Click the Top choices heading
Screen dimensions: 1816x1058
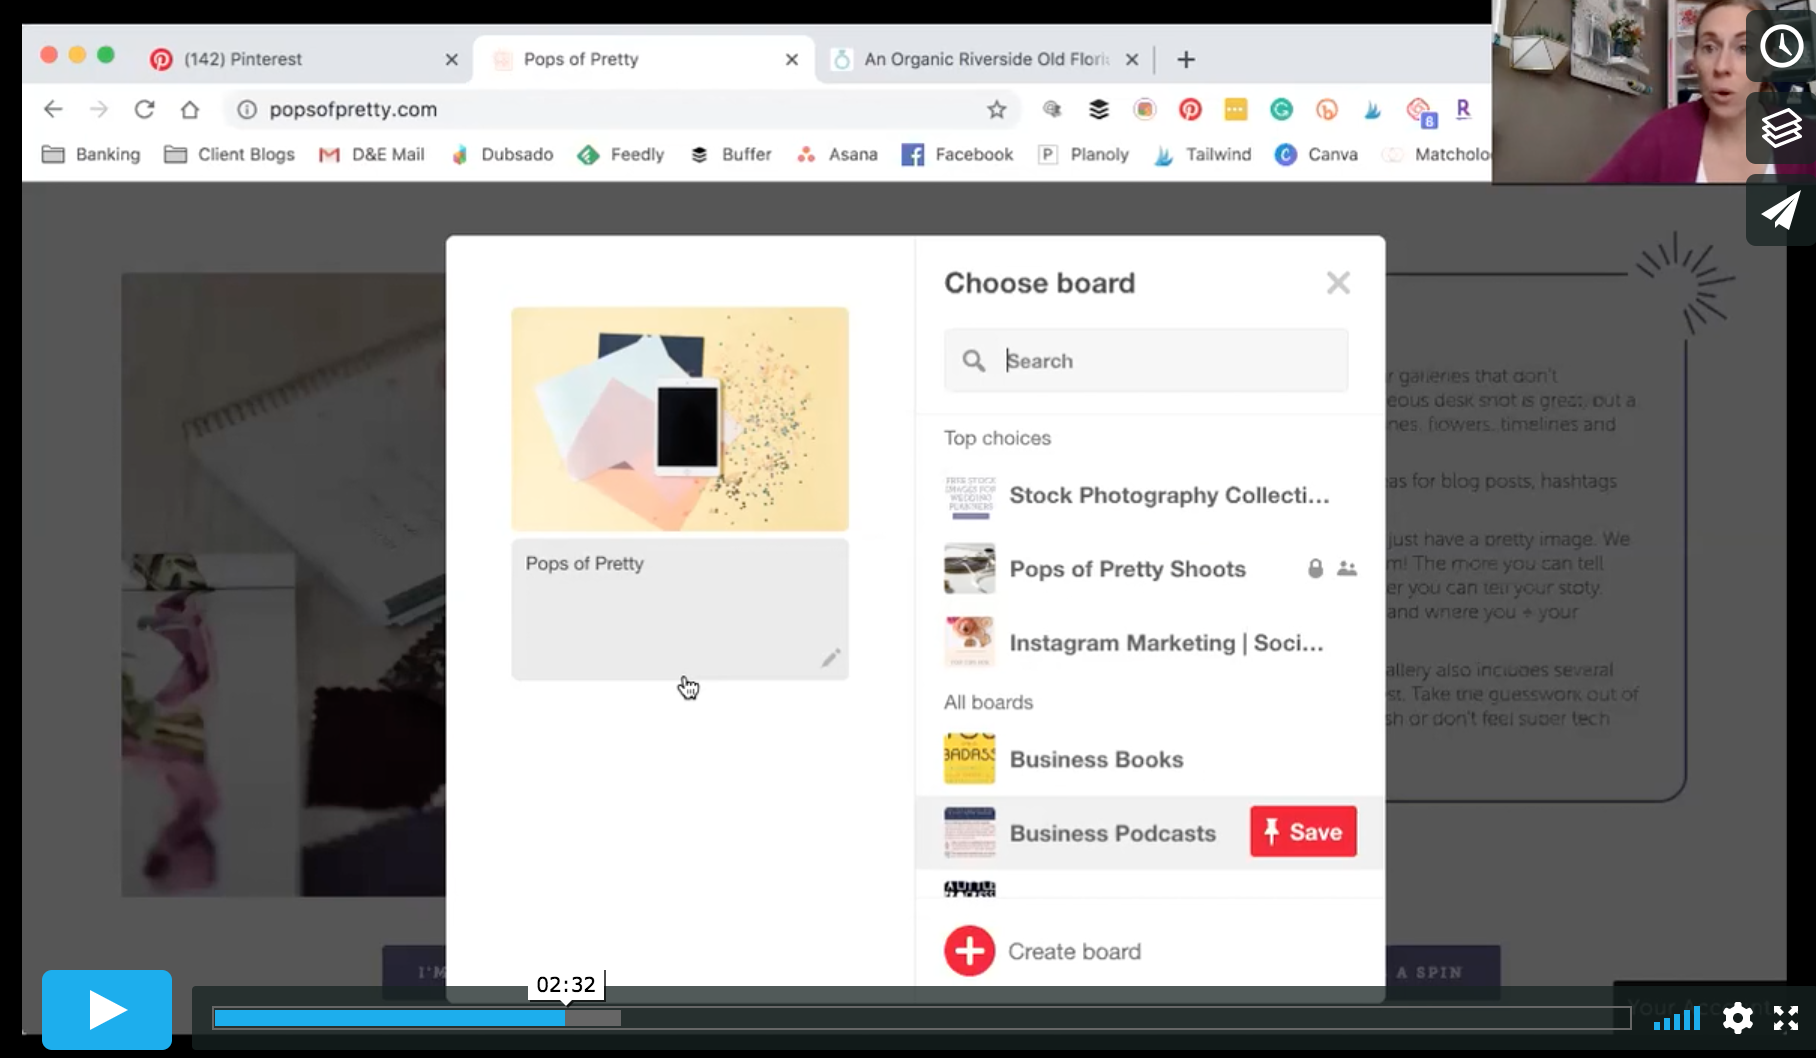998,438
